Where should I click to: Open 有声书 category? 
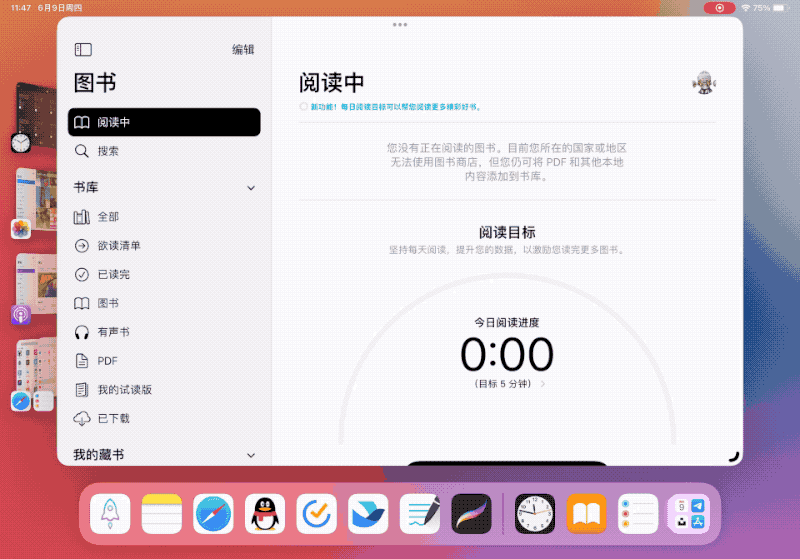164,332
